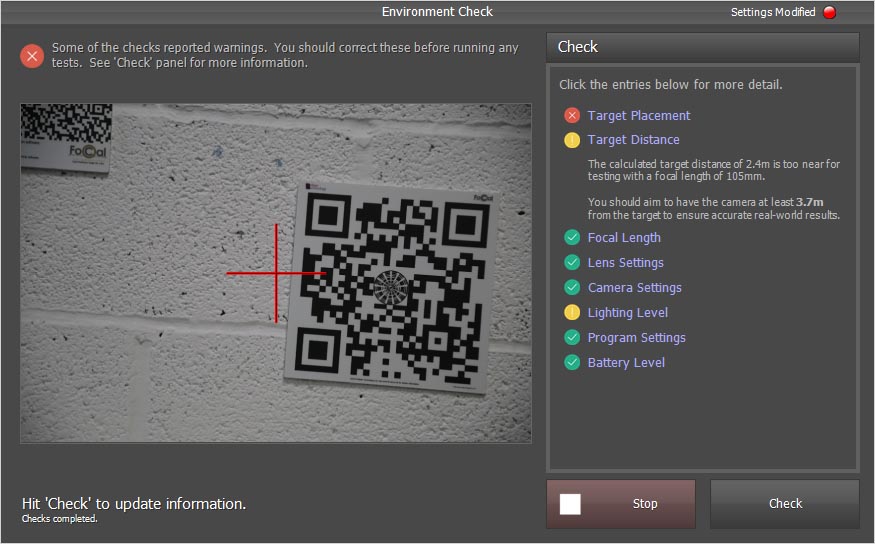
Task: Click the red error icon beside Target Placement
Action: click(x=572, y=115)
